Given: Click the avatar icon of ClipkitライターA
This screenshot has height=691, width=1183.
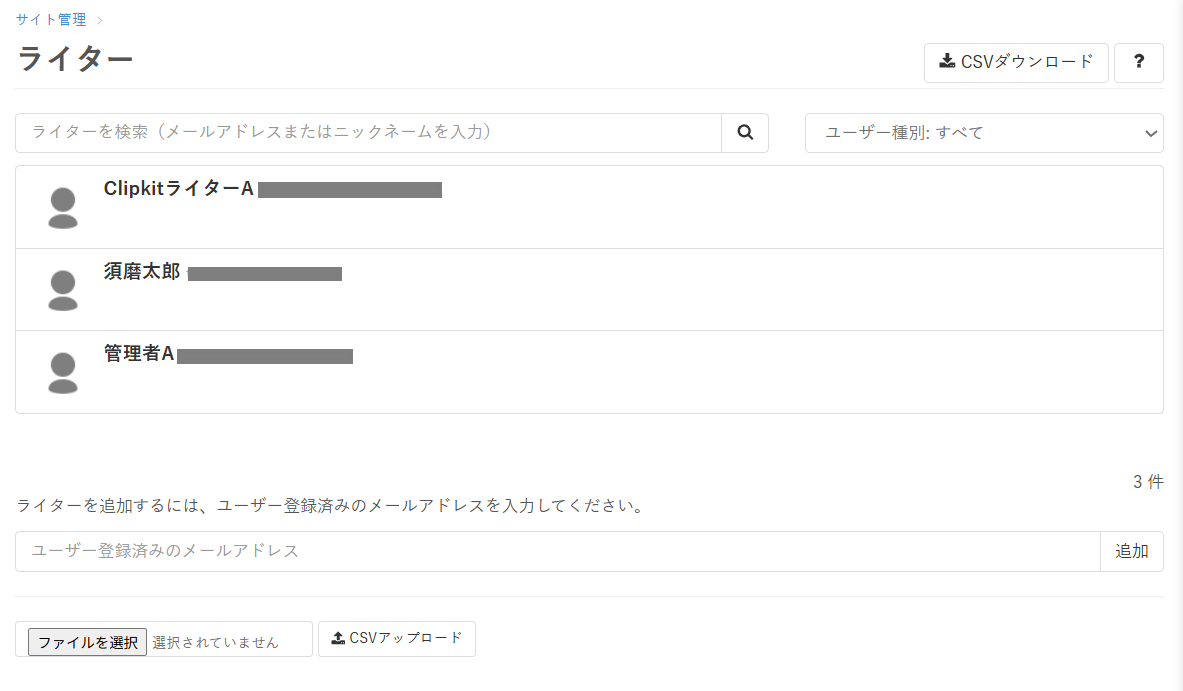Looking at the screenshot, I should coord(63,207).
